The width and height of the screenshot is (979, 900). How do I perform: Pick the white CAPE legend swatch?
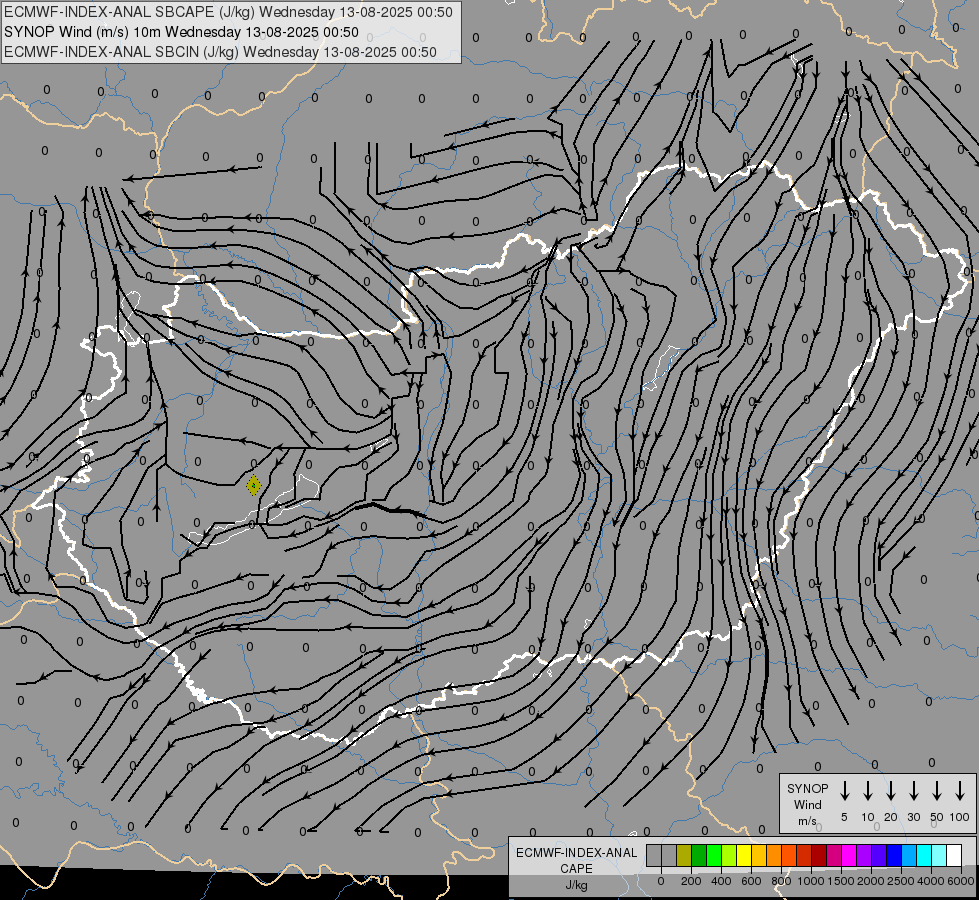(954, 855)
